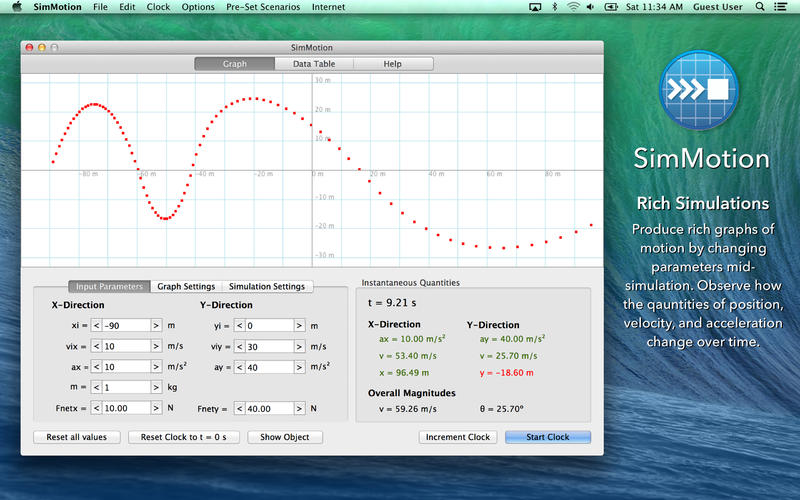800x500 pixels.
Task: Open the Edit menu
Action: tap(127, 7)
